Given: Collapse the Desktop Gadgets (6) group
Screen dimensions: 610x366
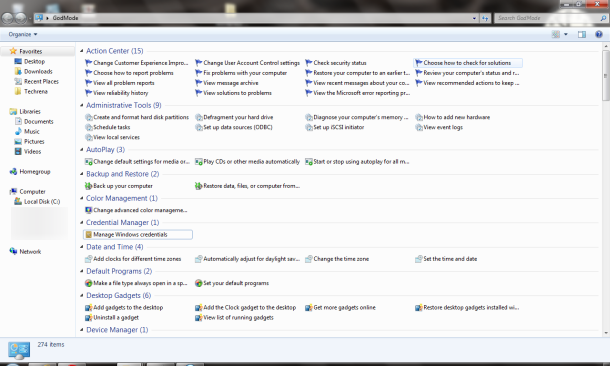Looking at the screenshot, I should (82, 296).
